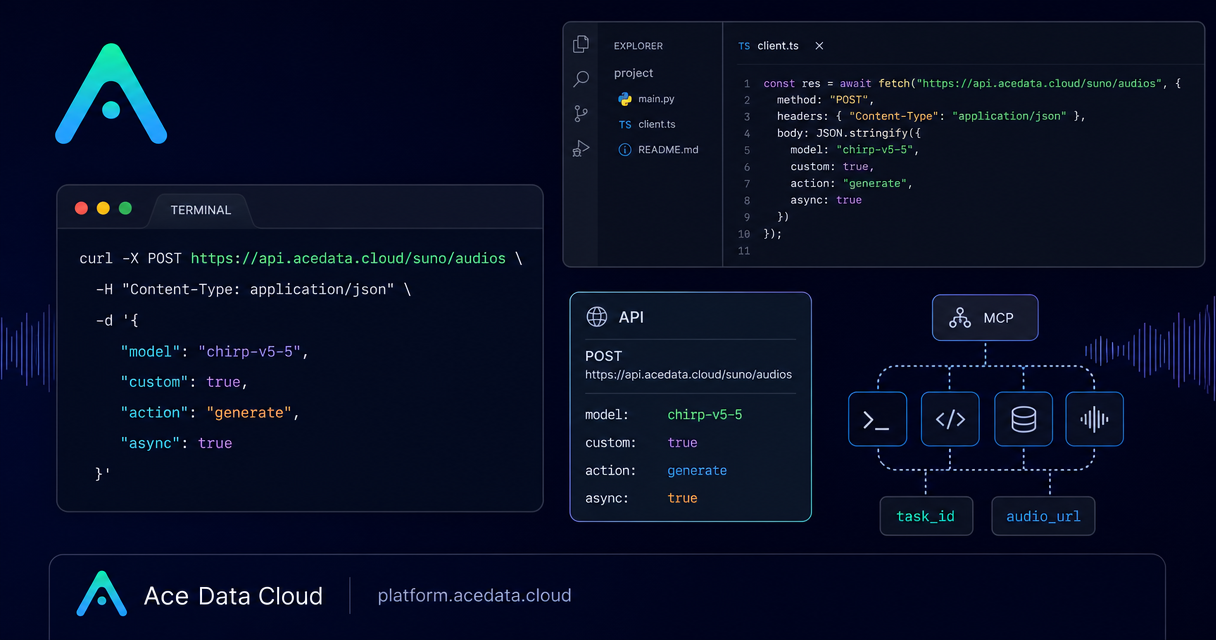Viewport: 1216px width, 640px height.
Task: Click editor line 1 with await fetch
Action: (x=972, y=83)
